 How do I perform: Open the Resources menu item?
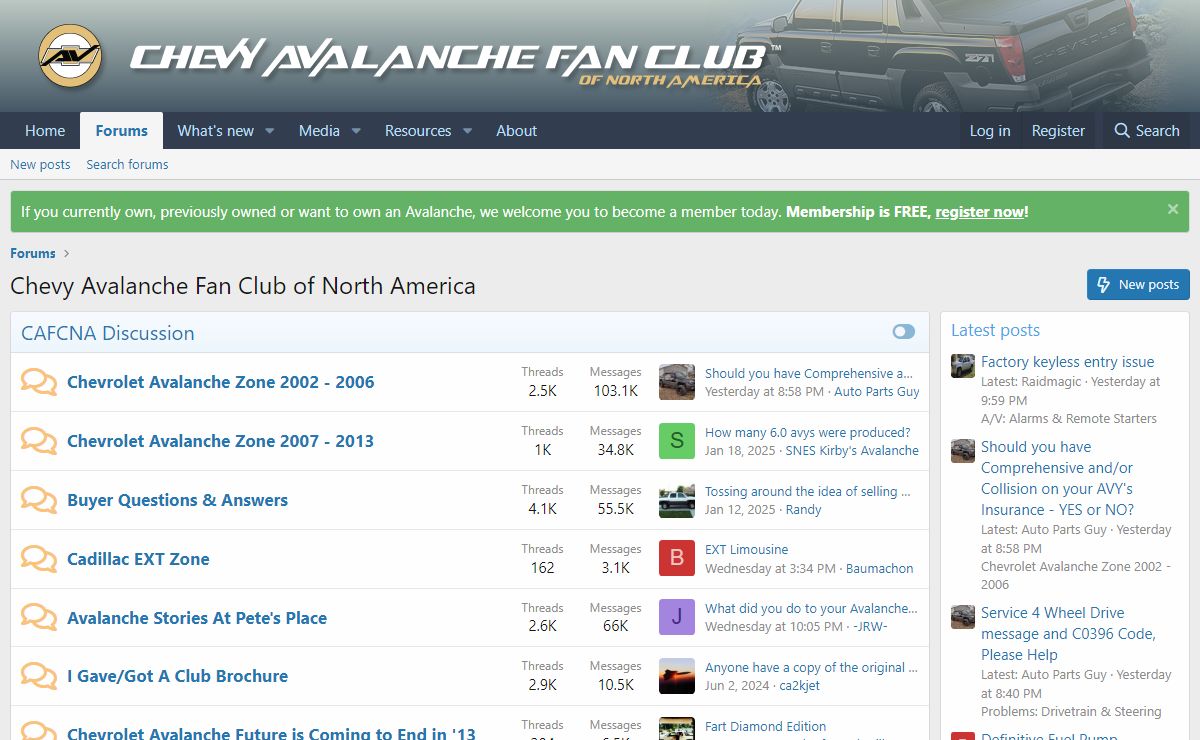pos(418,131)
